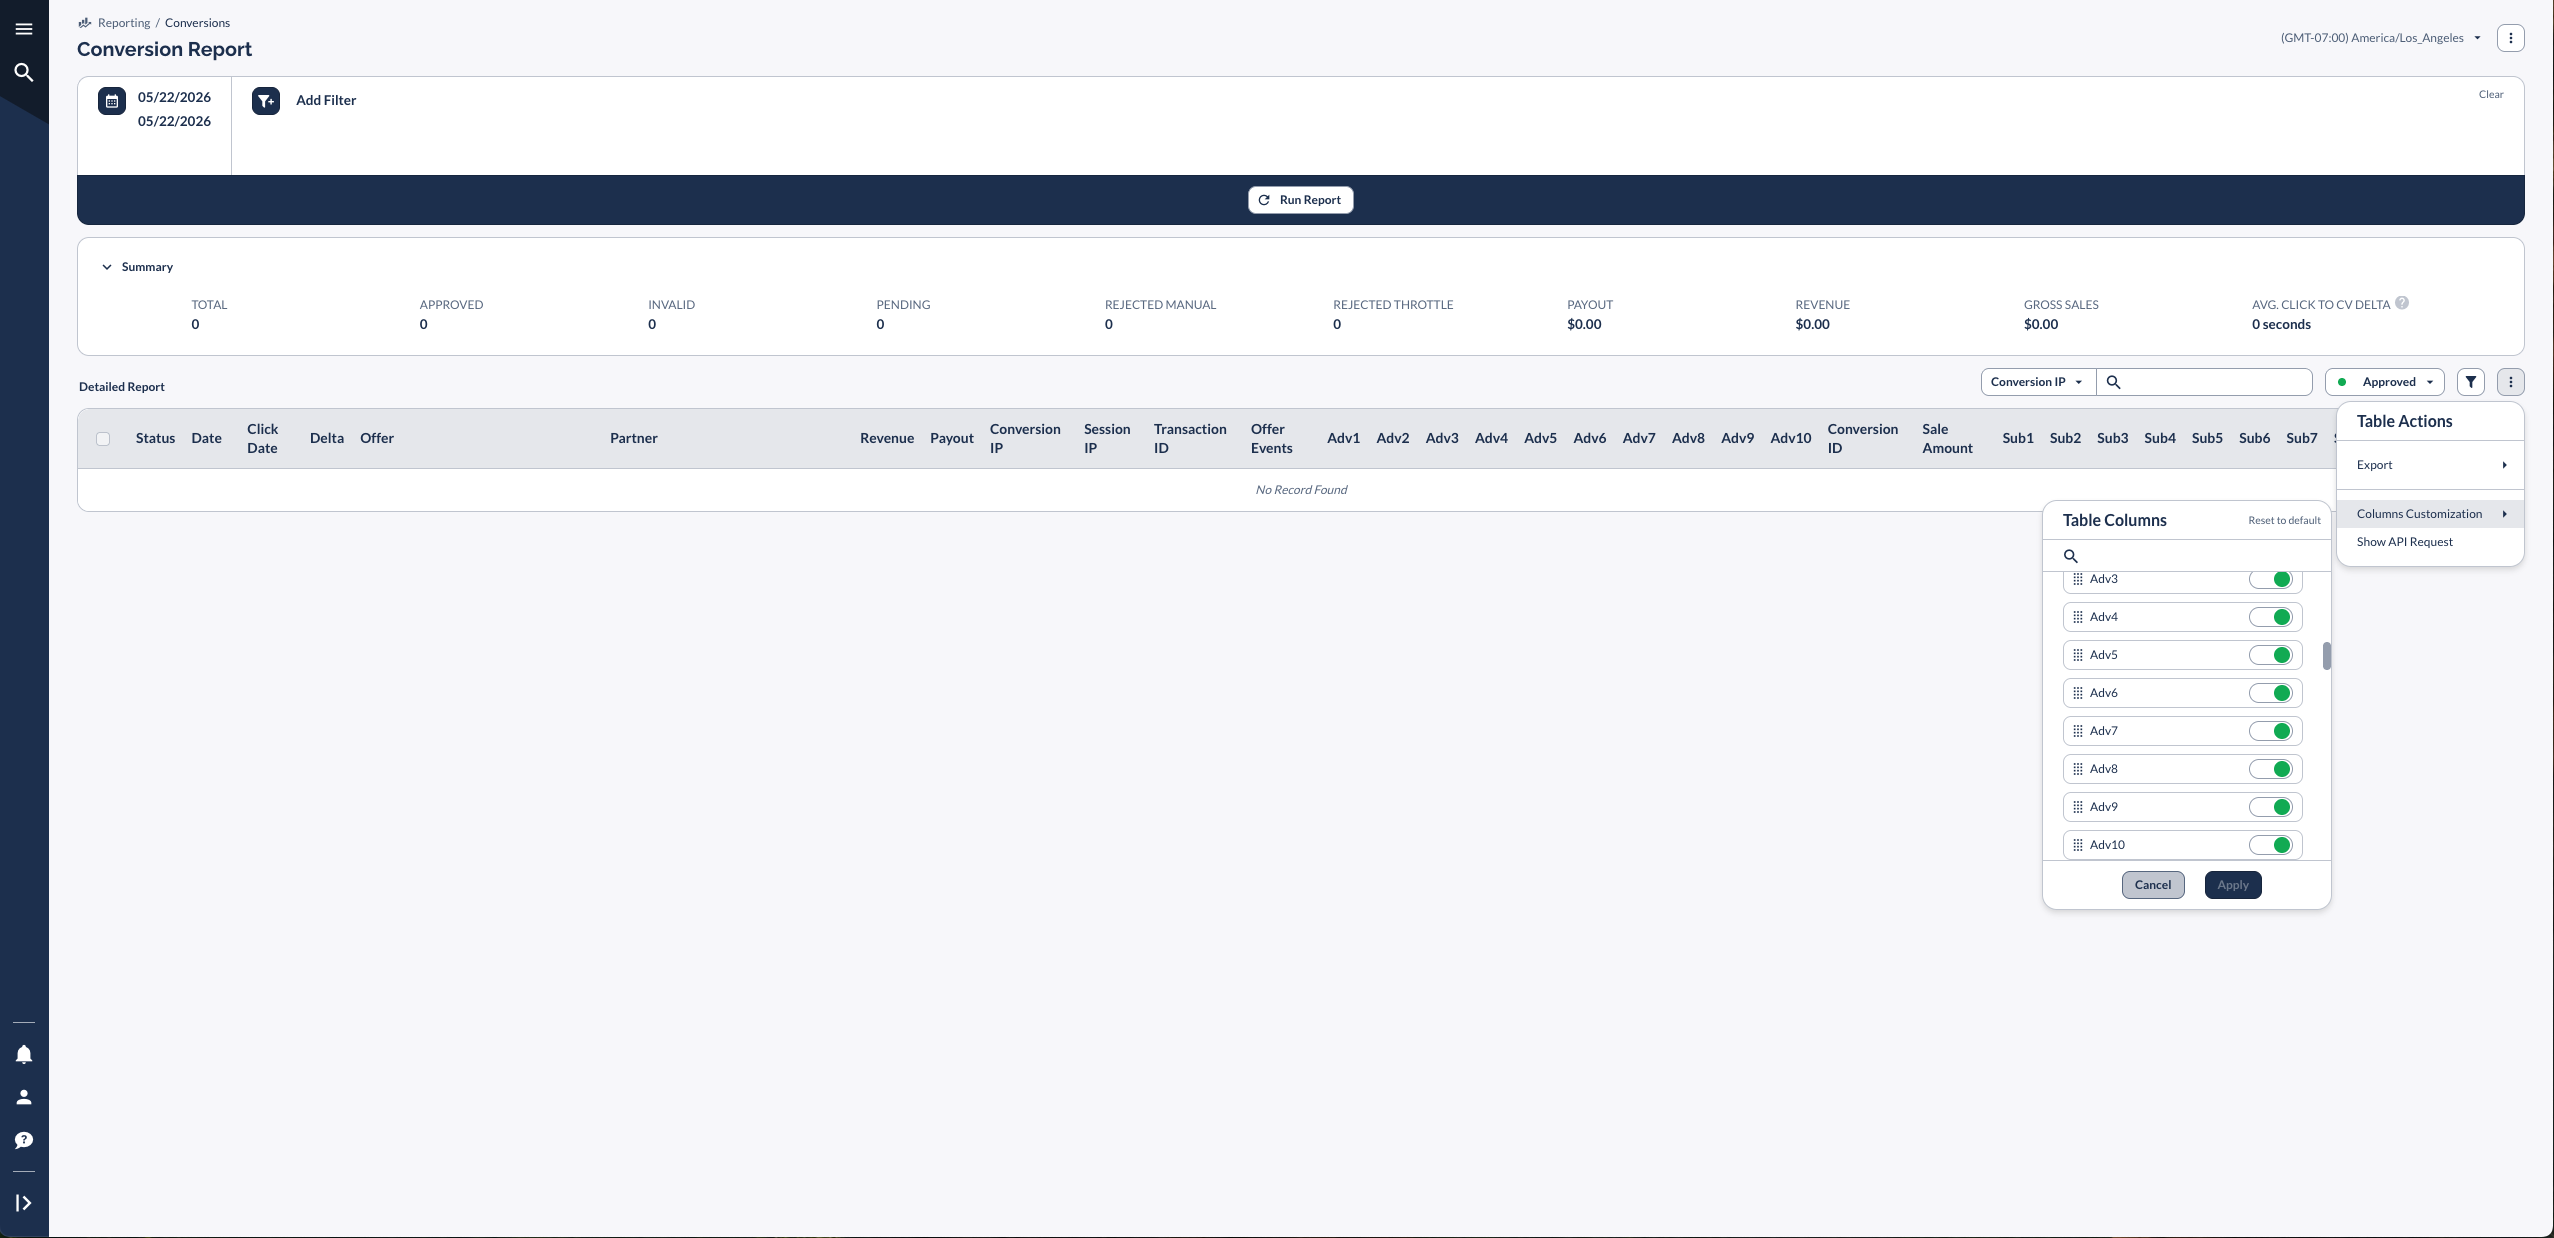Screen dimensions: 2554x1238
Task: Open the sidebar search icon
Action: (x=24, y=72)
